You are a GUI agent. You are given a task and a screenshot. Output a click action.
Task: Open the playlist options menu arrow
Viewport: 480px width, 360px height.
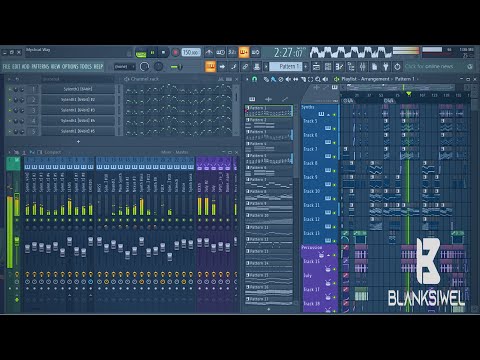pyautogui.click(x=247, y=79)
